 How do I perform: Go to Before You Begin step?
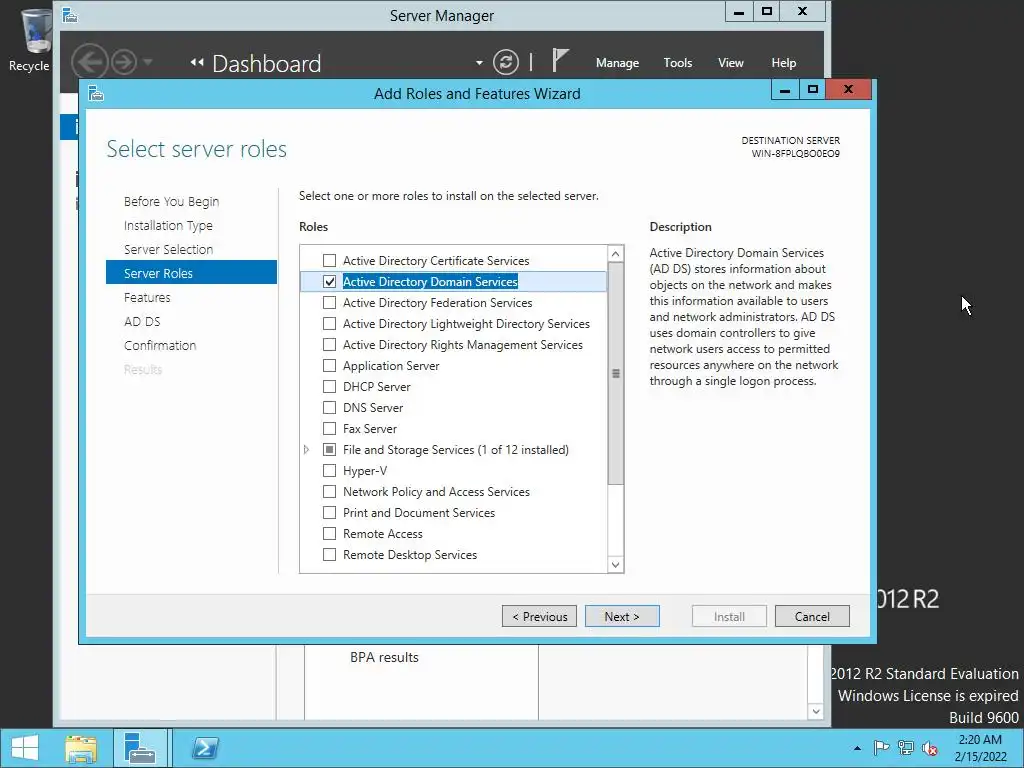pyautogui.click(x=172, y=201)
